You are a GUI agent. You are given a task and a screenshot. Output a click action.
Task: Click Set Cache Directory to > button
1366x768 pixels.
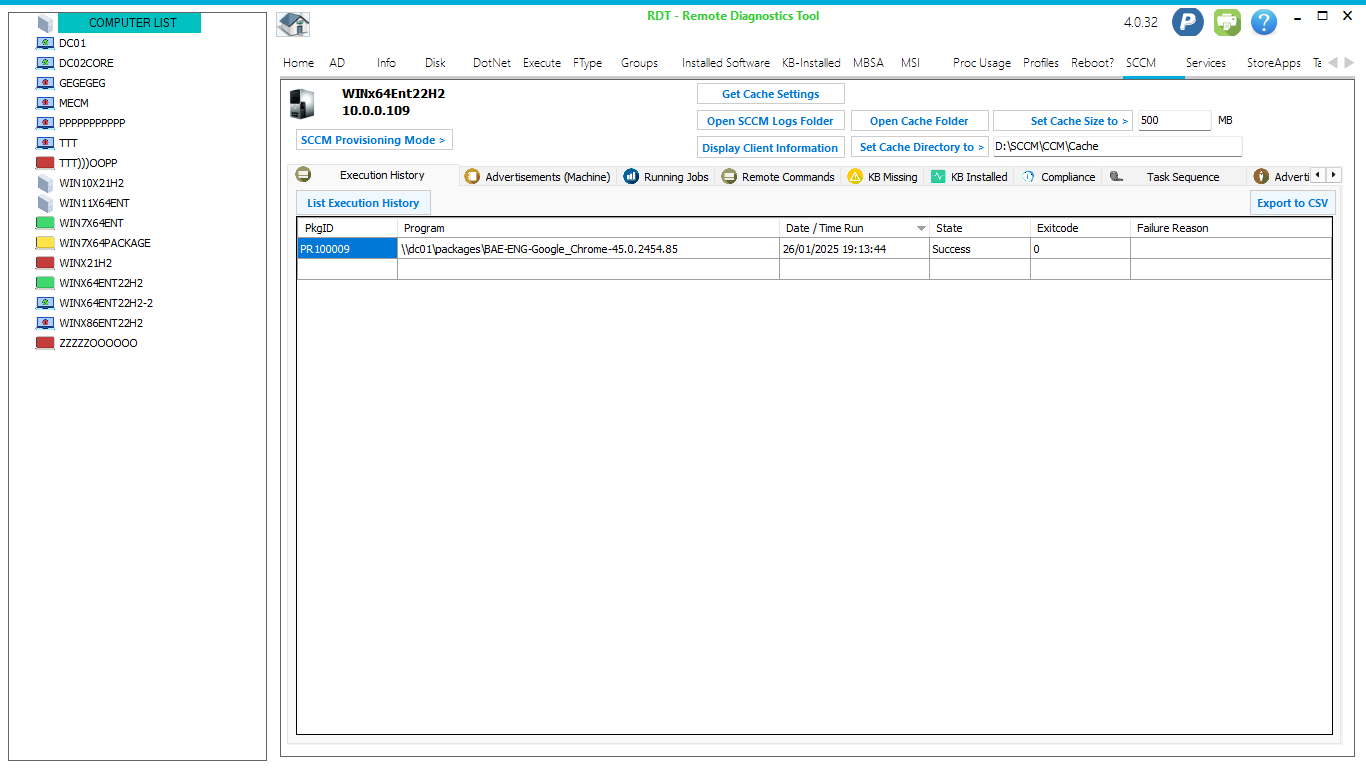(x=920, y=147)
